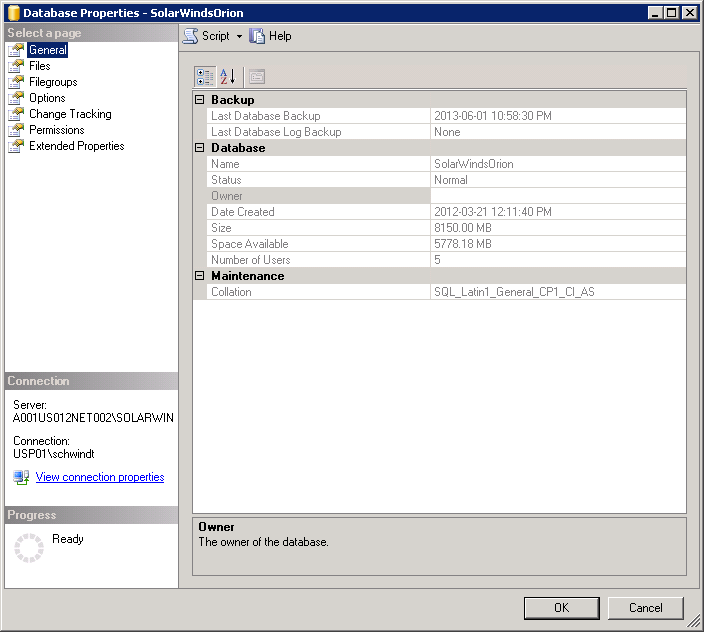Image resolution: width=704 pixels, height=632 pixels.
Task: Click the Help document icon
Action: point(257,36)
